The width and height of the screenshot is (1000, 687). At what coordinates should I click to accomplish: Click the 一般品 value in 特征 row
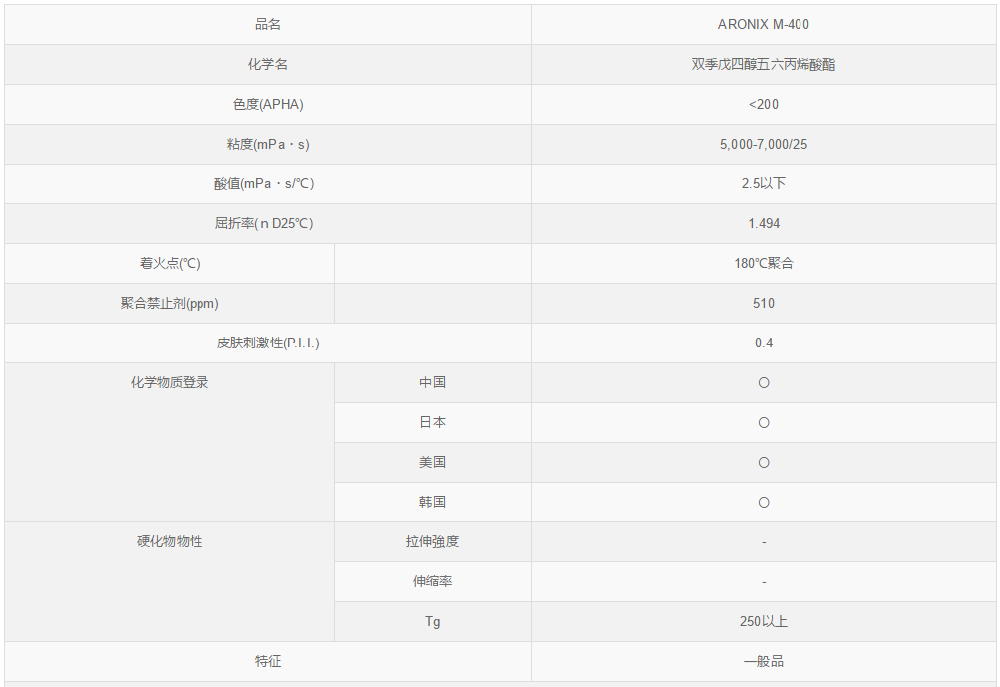[x=764, y=661]
